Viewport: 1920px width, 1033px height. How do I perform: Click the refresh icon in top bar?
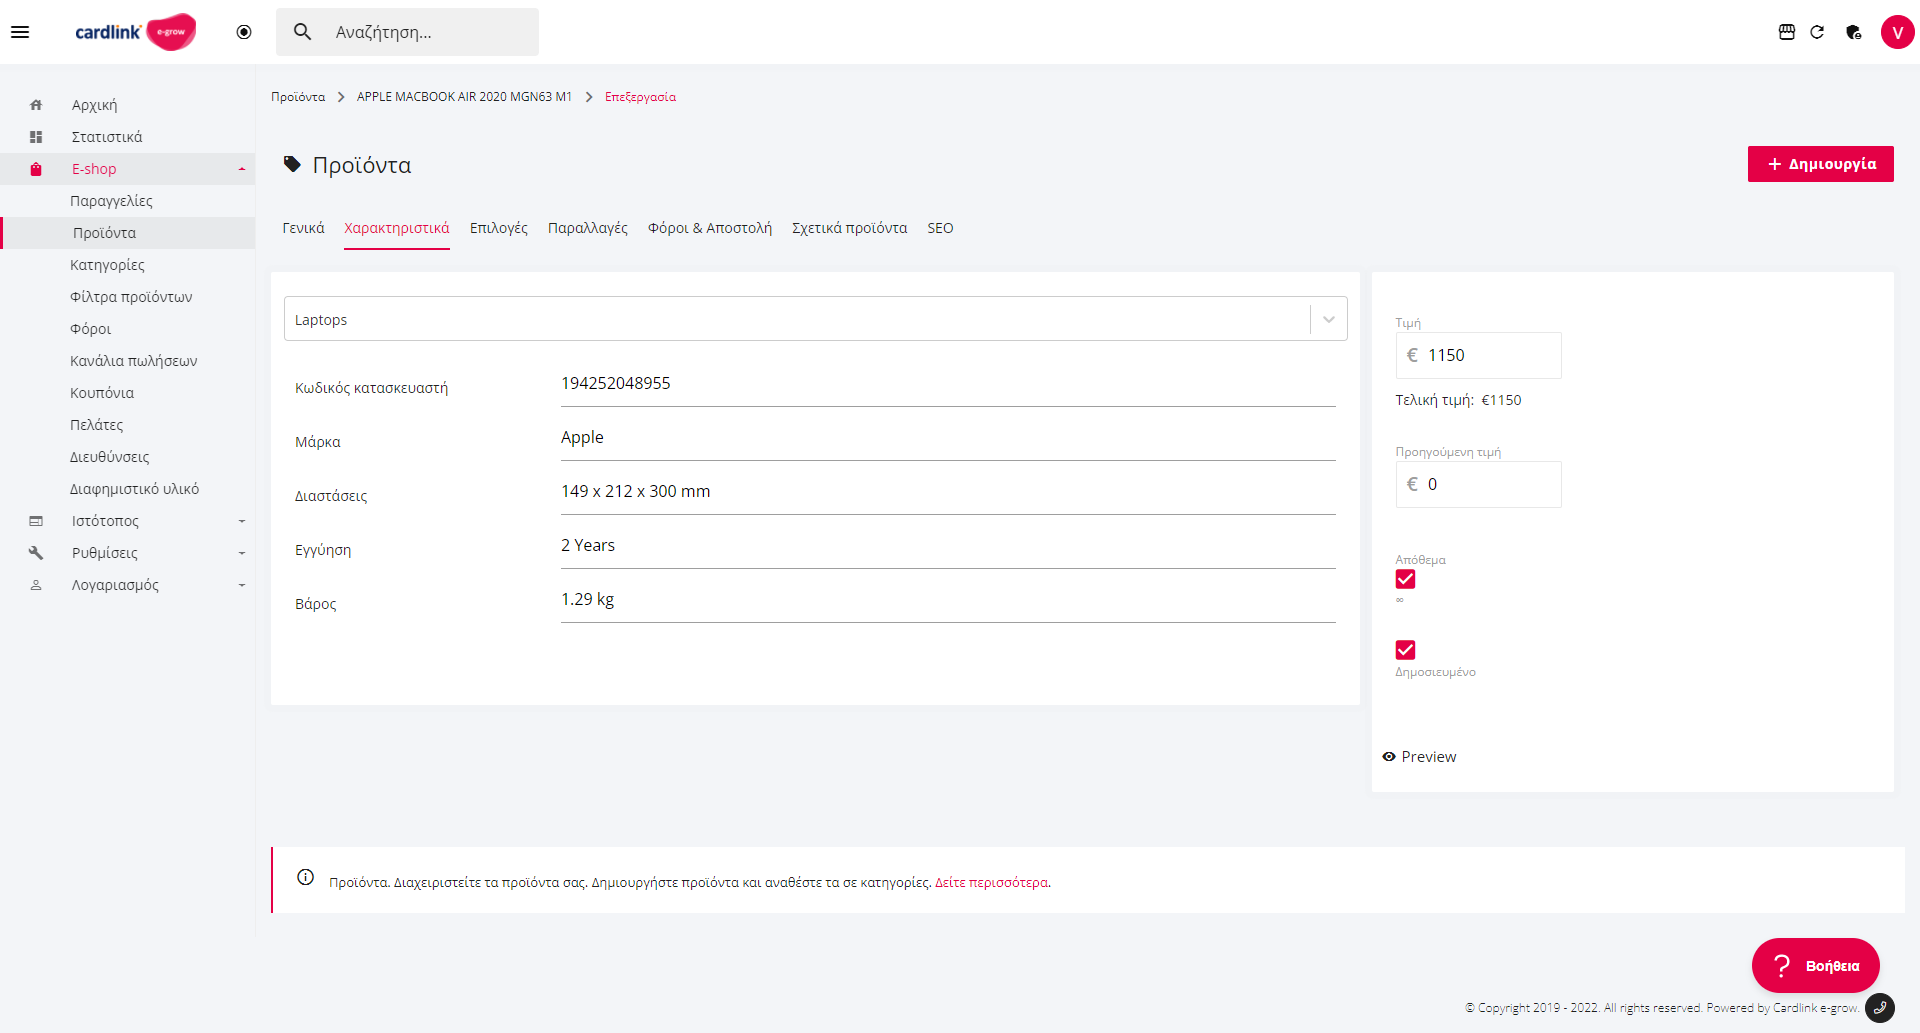pos(1817,32)
